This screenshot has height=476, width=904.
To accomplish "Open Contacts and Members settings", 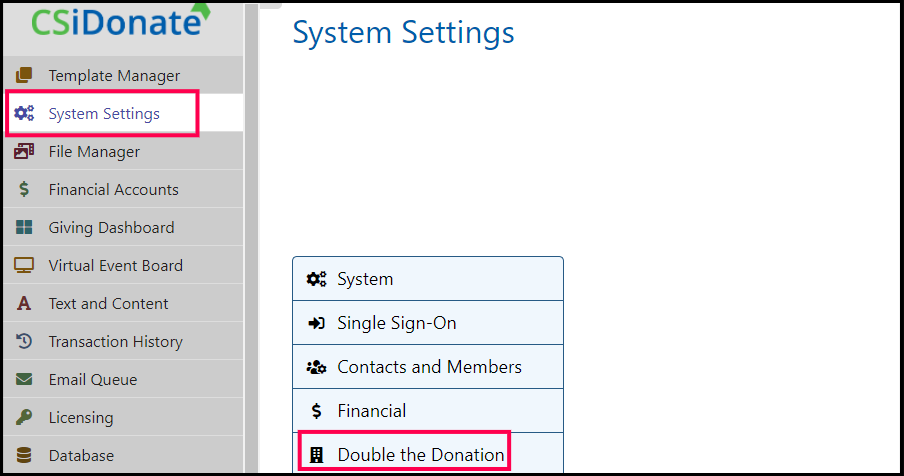I will click(x=427, y=367).
